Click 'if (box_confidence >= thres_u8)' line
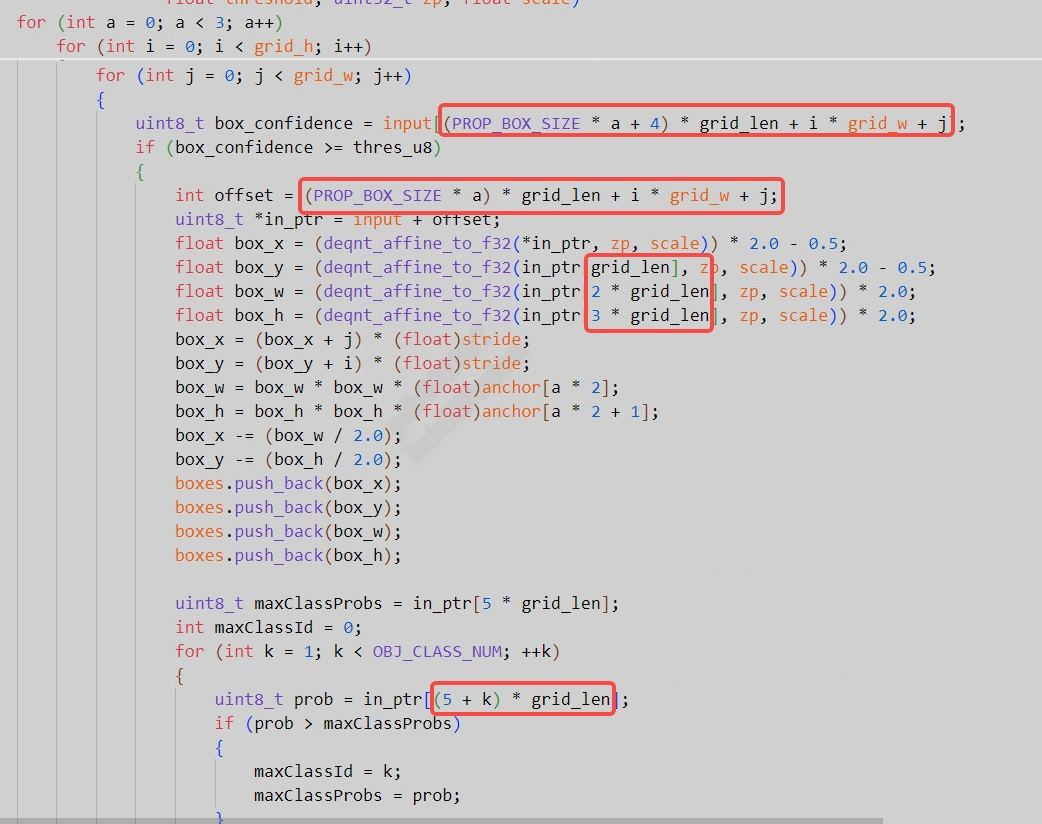1042x824 pixels. 288,148
